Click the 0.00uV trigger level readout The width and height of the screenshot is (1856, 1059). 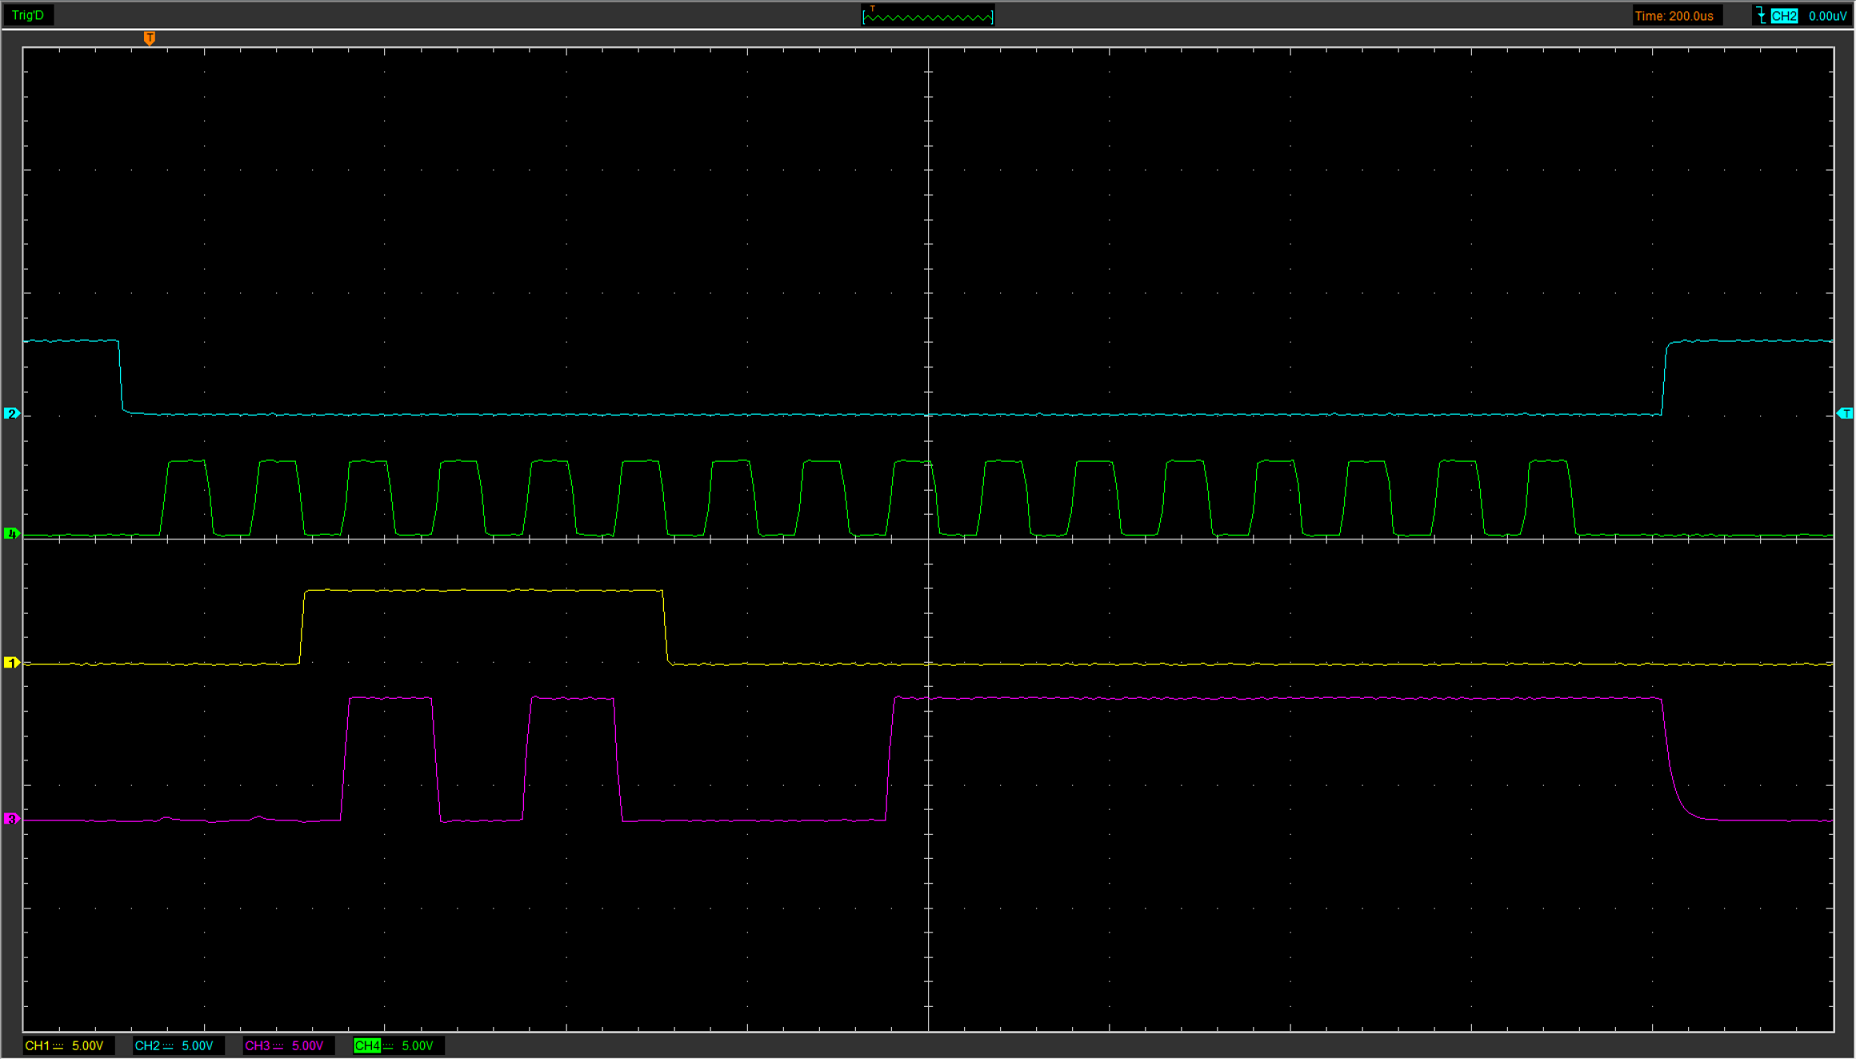(x=1827, y=16)
